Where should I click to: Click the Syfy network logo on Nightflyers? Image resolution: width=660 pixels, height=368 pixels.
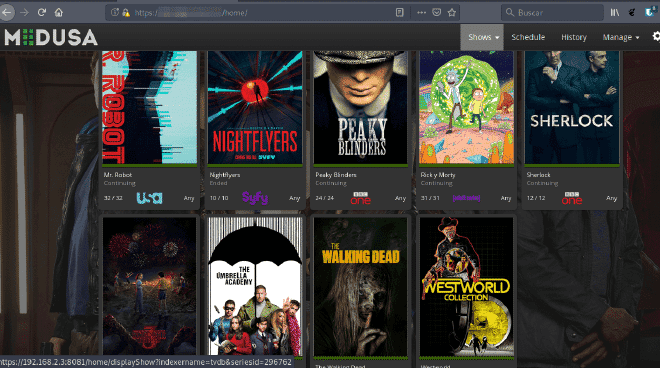coord(255,197)
